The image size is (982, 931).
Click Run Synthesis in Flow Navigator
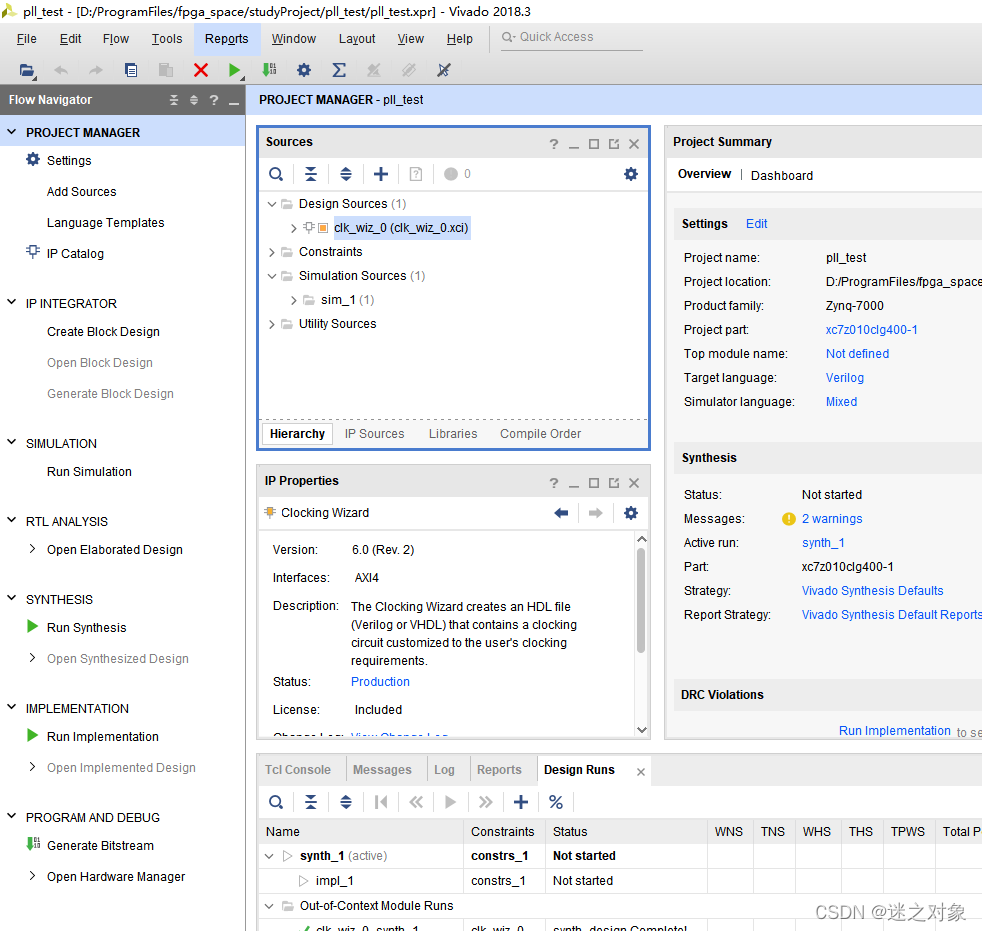tap(86, 627)
